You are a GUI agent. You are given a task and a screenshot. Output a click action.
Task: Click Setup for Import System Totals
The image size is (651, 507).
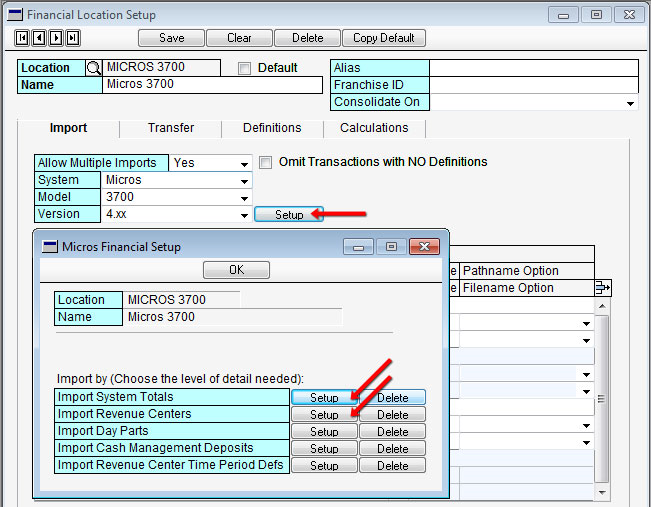[x=324, y=397]
